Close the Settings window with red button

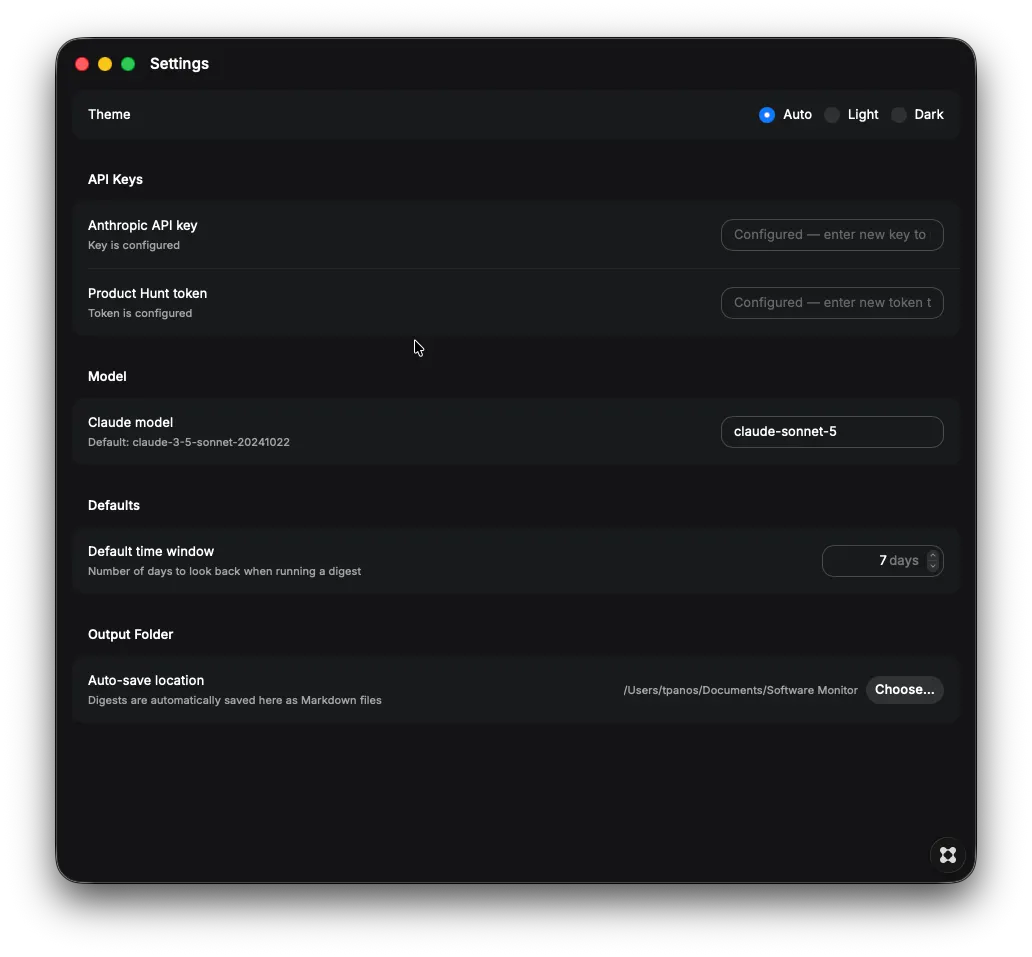[x=82, y=64]
